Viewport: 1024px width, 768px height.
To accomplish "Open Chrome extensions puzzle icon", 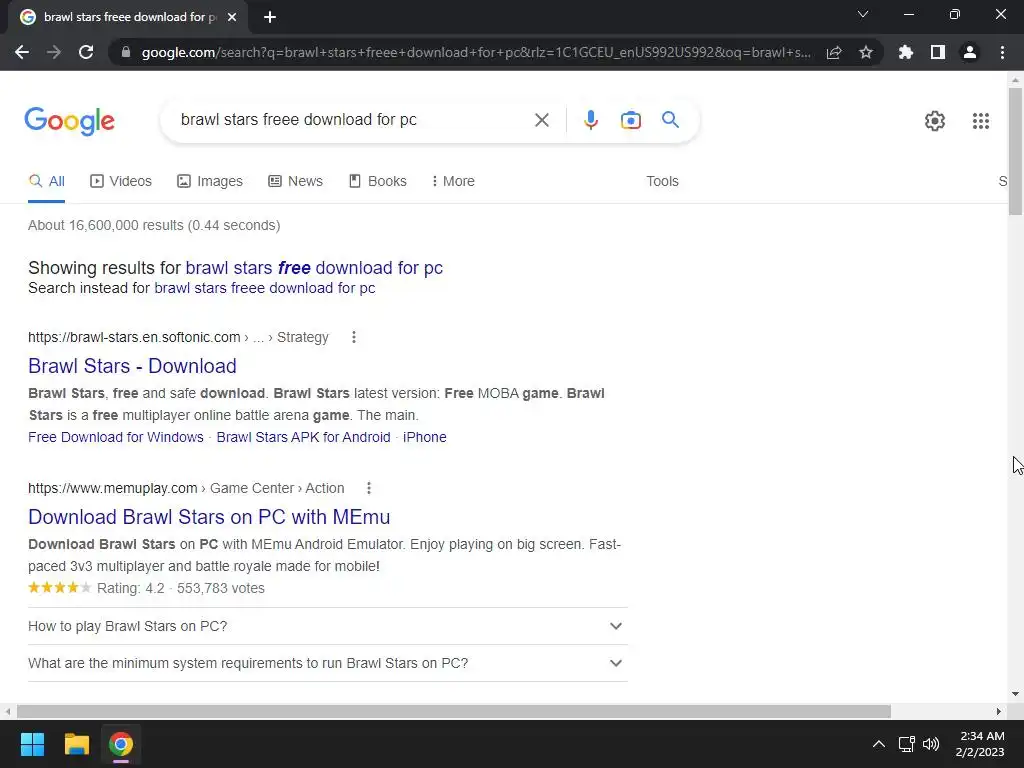I will pos(905,52).
